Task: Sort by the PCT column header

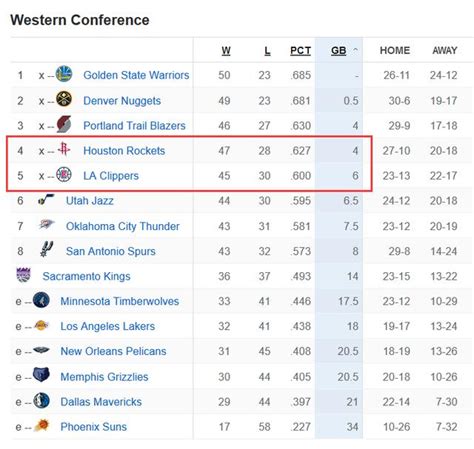Action: click(300, 51)
